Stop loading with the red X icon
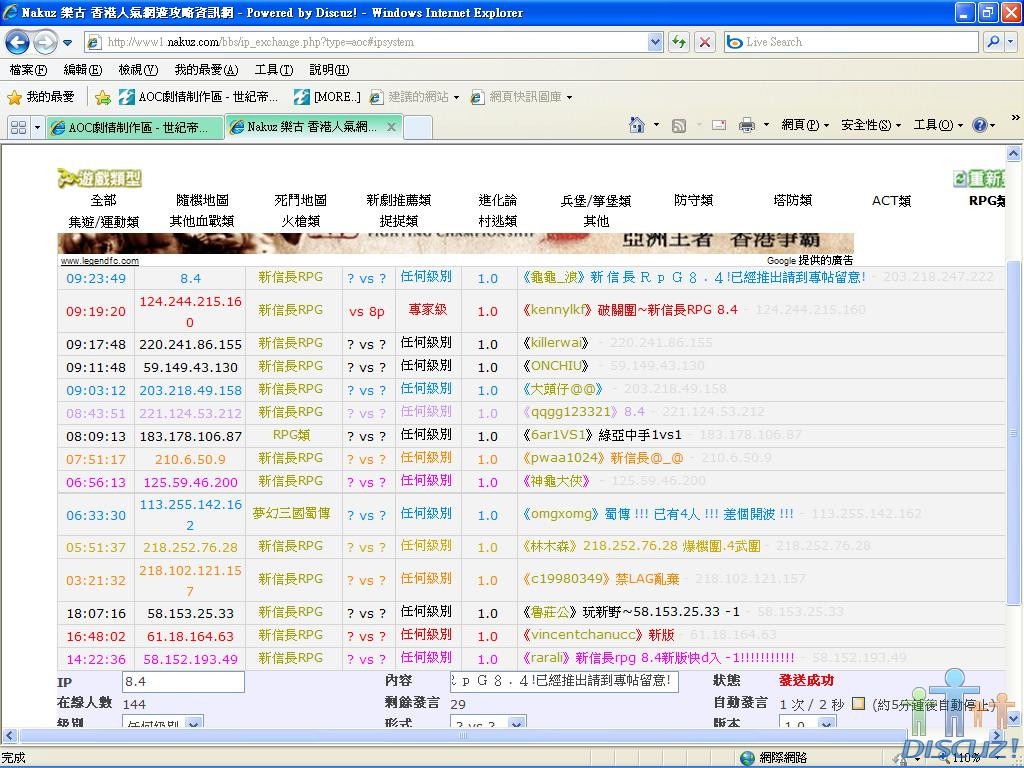Viewport: 1024px width, 768px height. [705, 42]
